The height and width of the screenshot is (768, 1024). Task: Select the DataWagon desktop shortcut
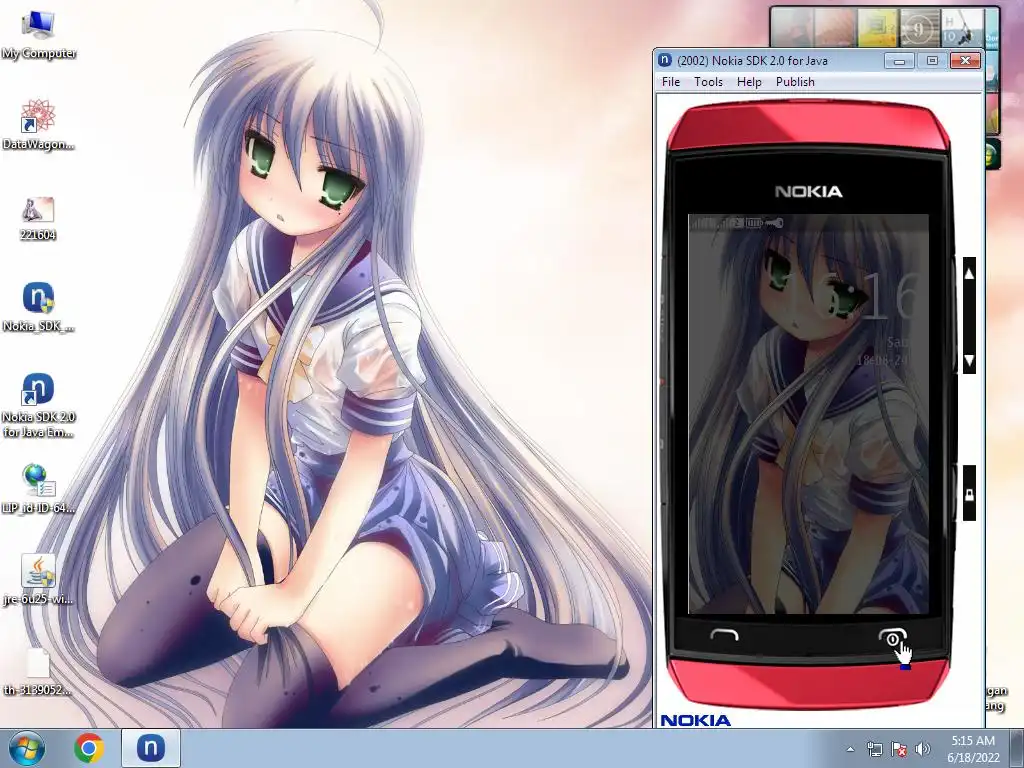point(38,125)
